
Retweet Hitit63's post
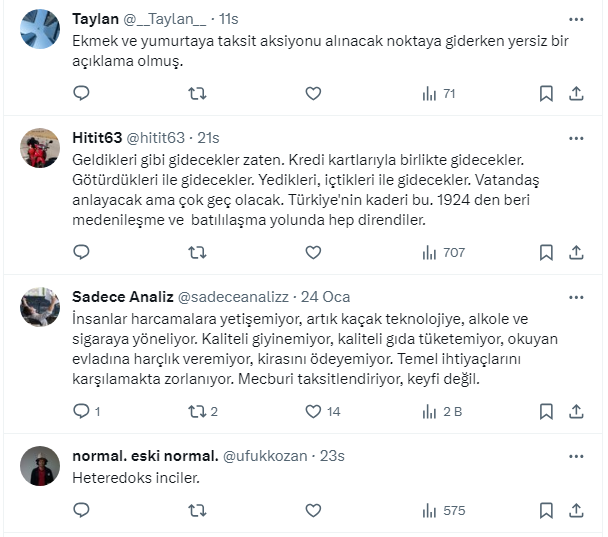pos(198,253)
